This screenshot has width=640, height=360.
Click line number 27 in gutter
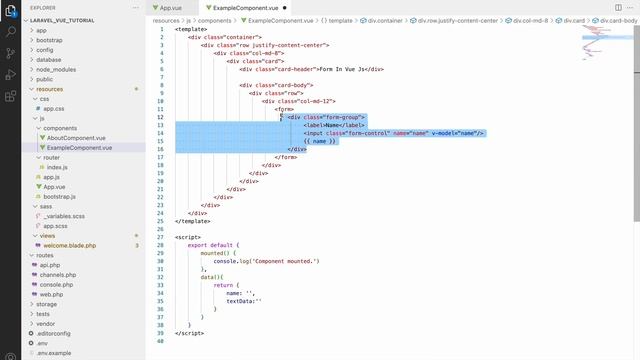160,237
